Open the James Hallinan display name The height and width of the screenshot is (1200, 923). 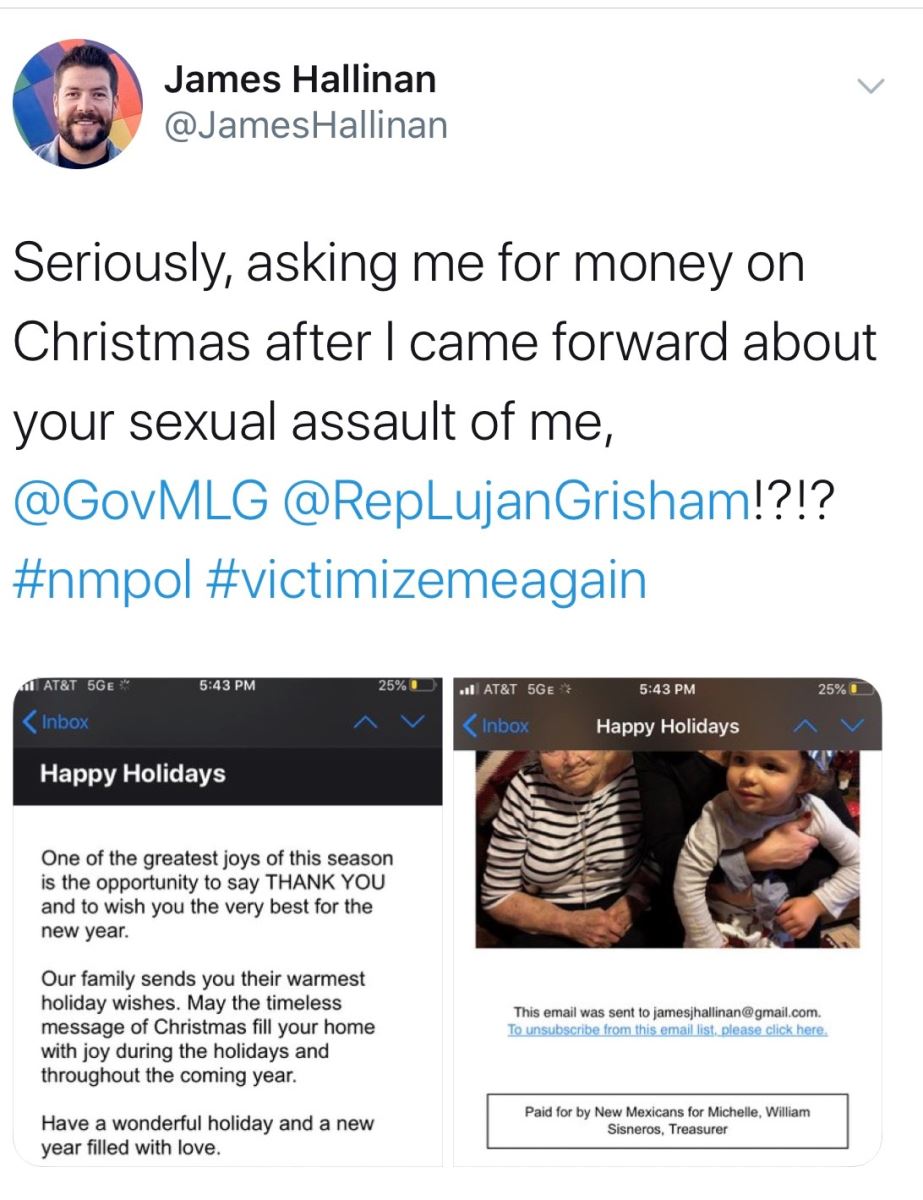pyautogui.click(x=299, y=79)
